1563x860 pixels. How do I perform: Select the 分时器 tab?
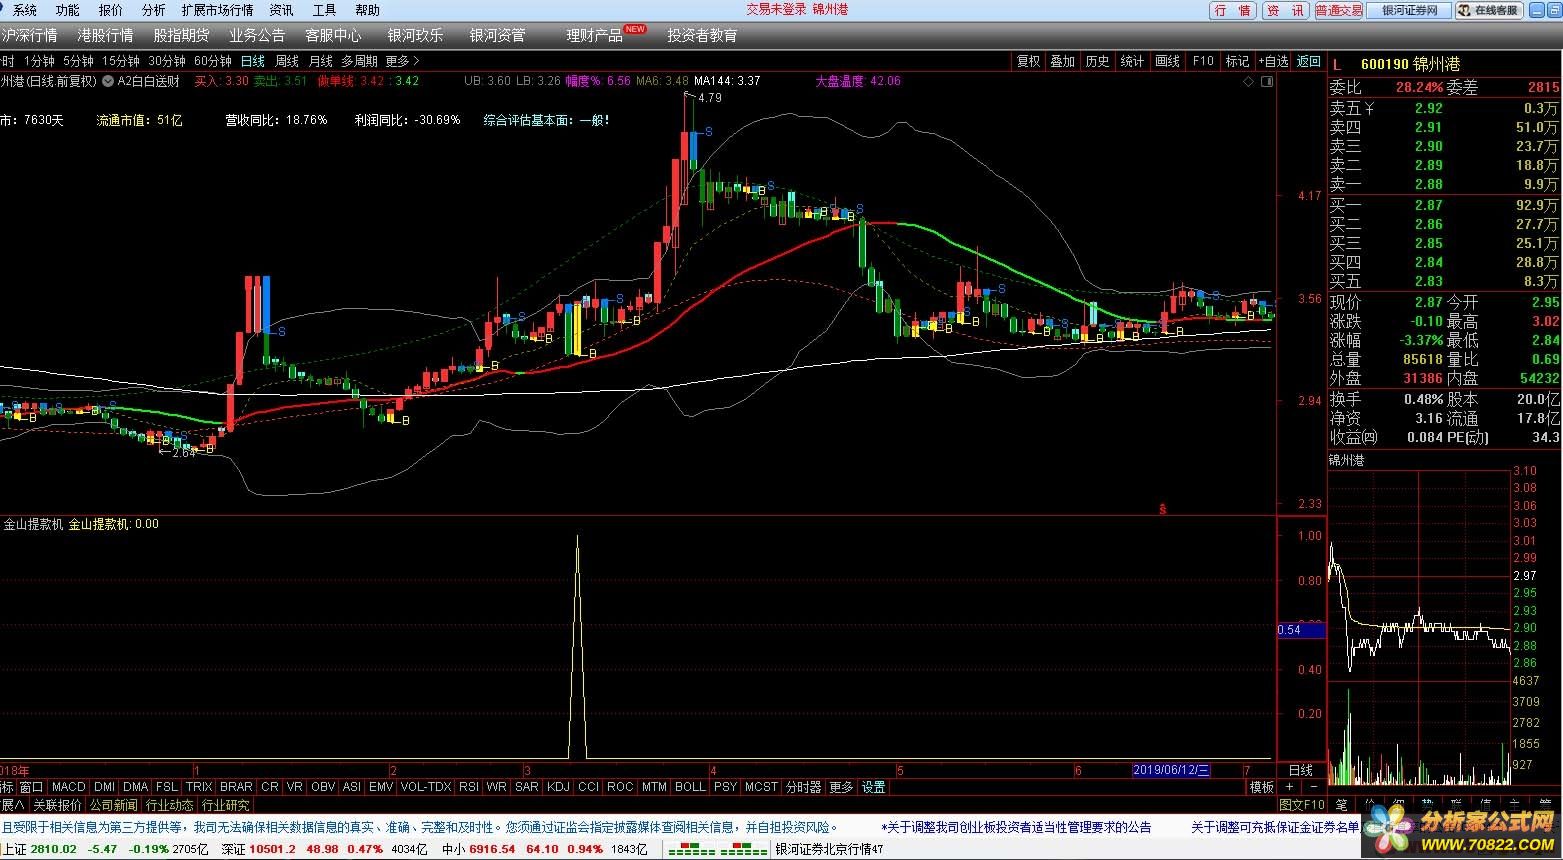tap(803, 787)
